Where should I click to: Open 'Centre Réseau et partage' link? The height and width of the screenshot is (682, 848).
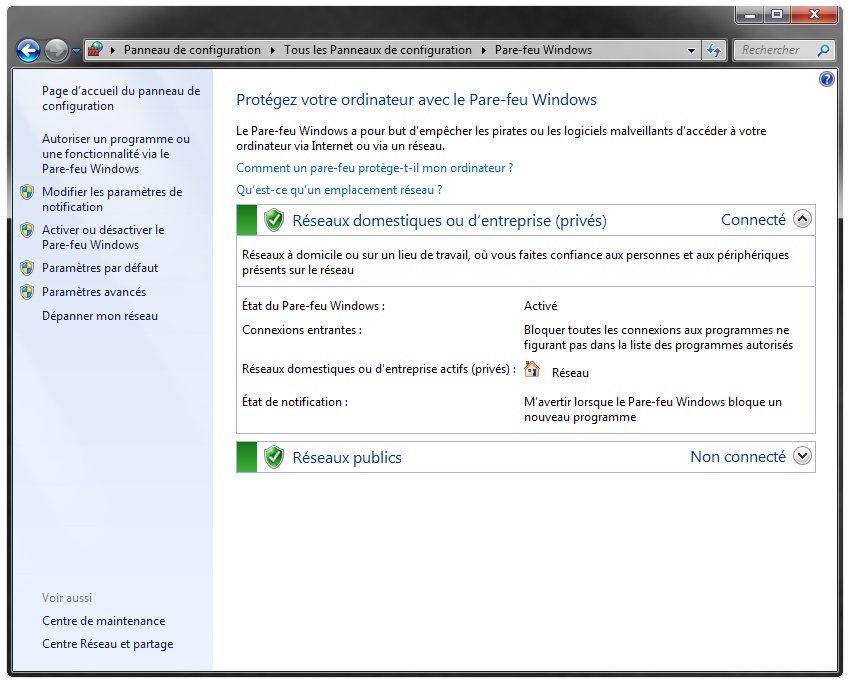click(x=108, y=644)
